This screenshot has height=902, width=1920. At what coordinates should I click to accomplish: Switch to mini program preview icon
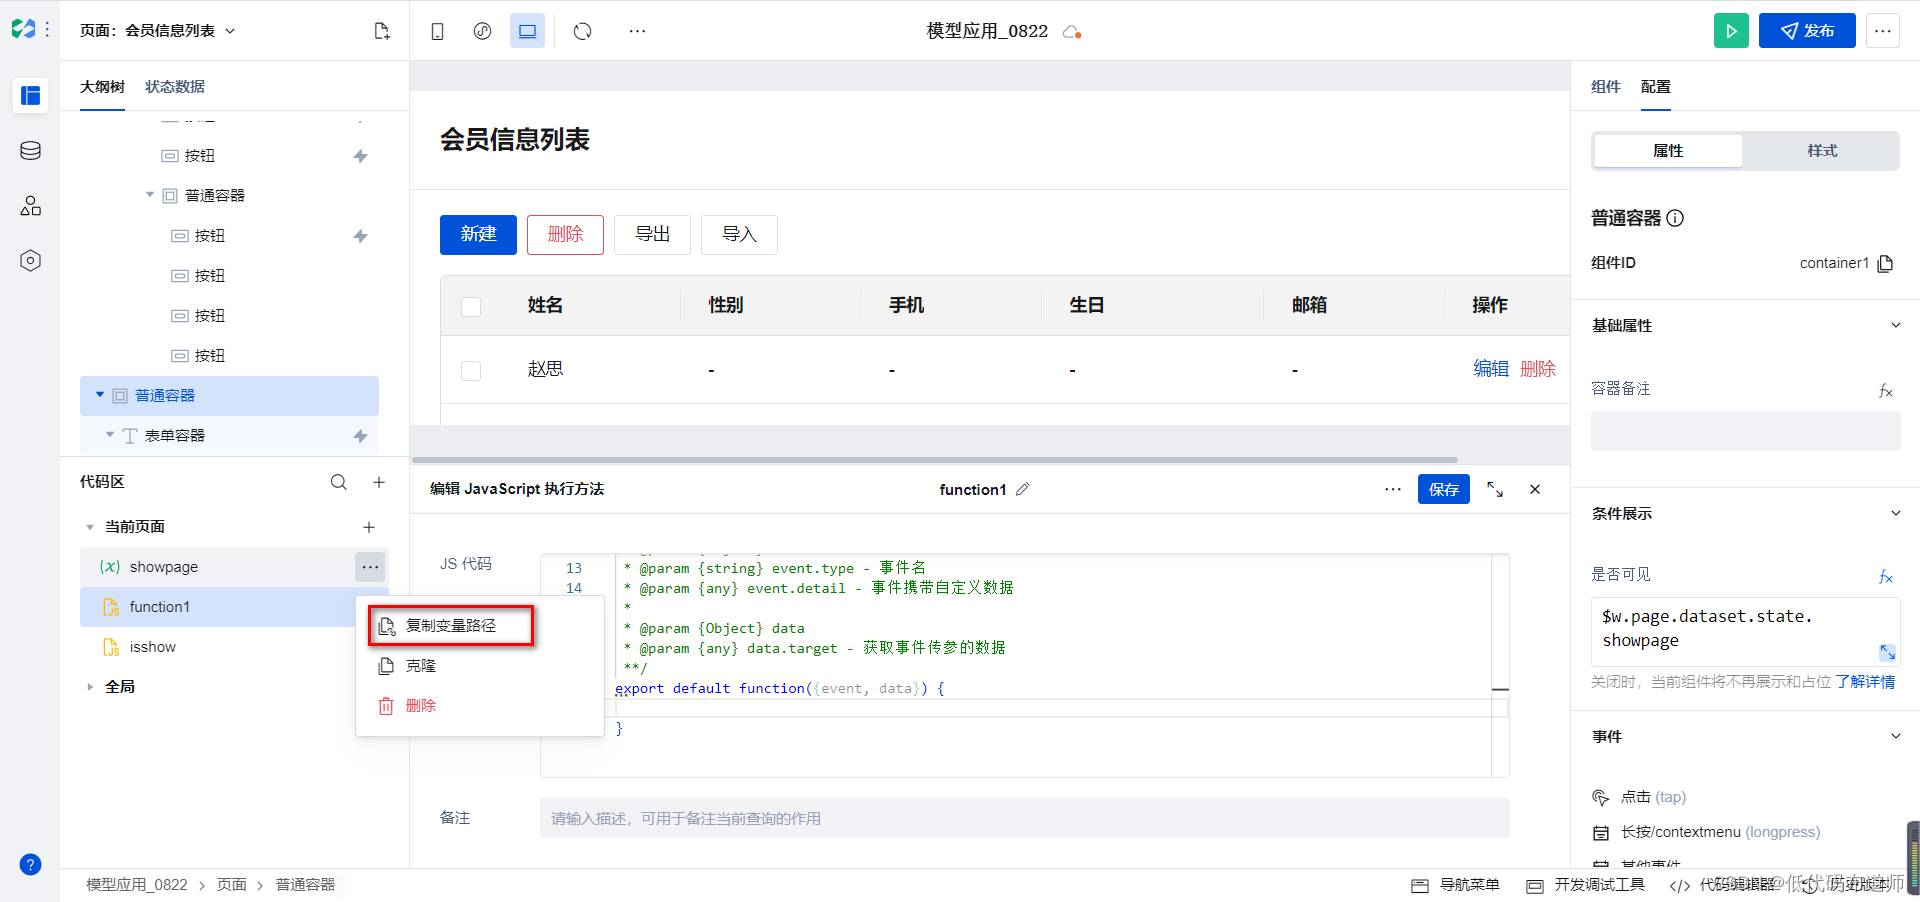pyautogui.click(x=482, y=31)
